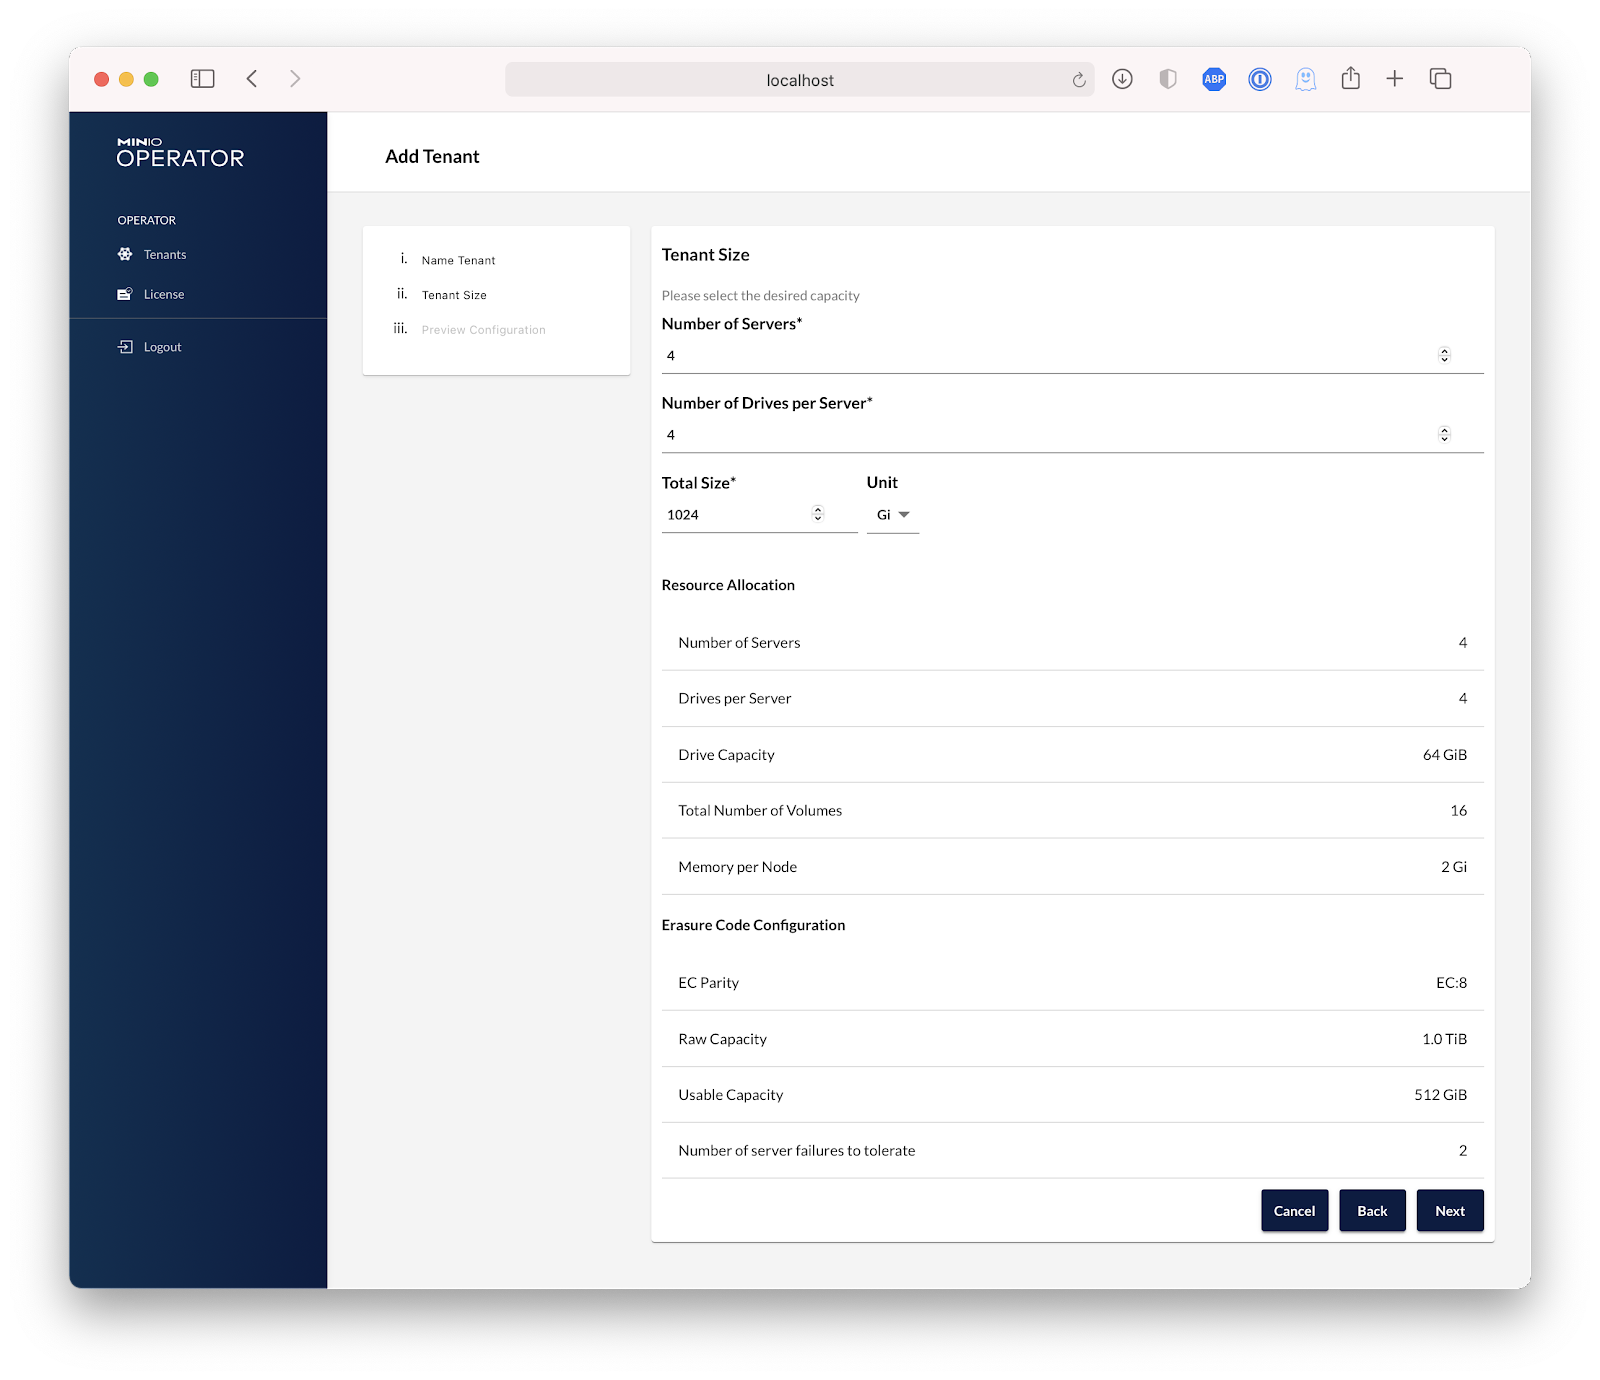Click the Drives per Server stepper arrows

click(1444, 434)
